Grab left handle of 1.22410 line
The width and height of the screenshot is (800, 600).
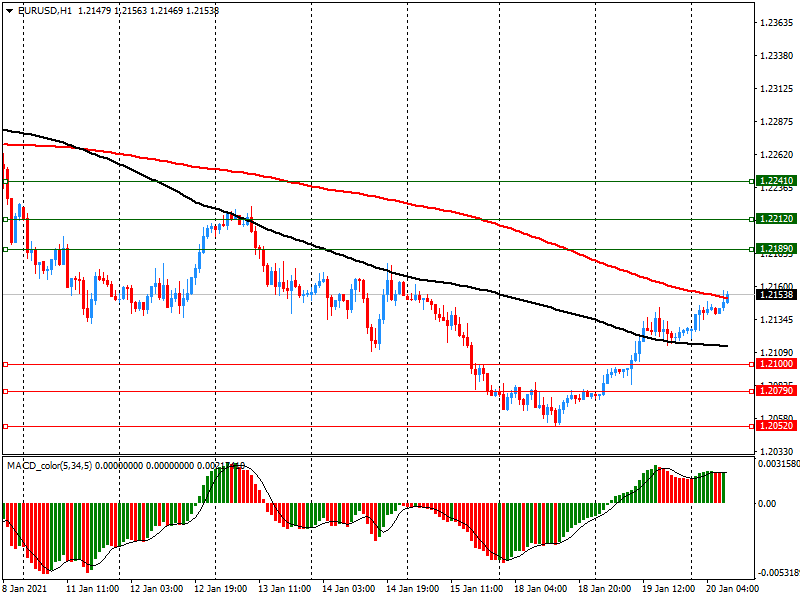pyautogui.click(x=6, y=182)
